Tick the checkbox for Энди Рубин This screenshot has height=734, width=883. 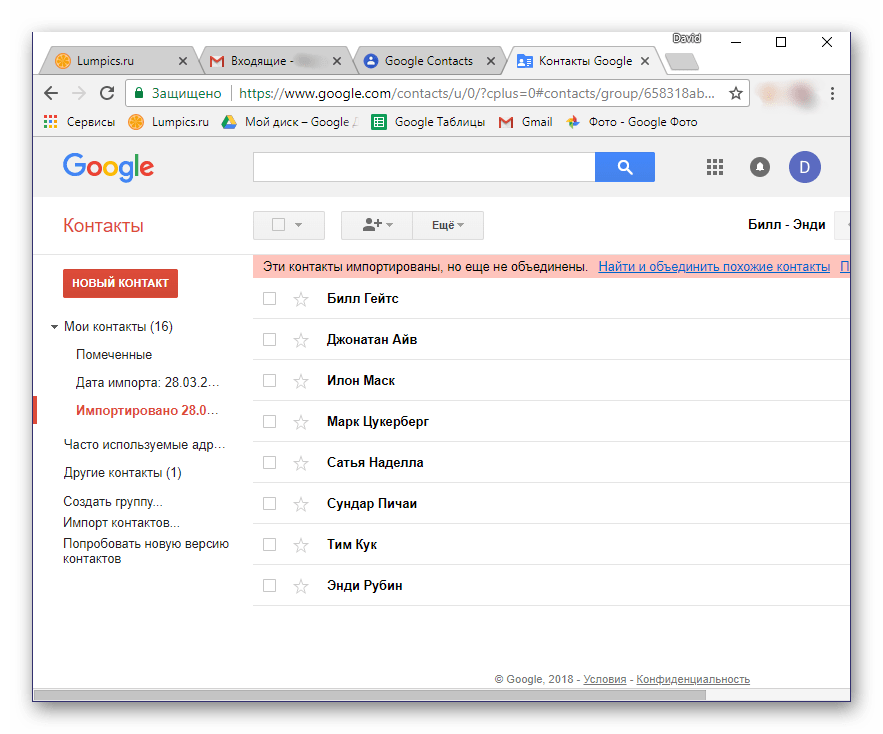(x=270, y=586)
